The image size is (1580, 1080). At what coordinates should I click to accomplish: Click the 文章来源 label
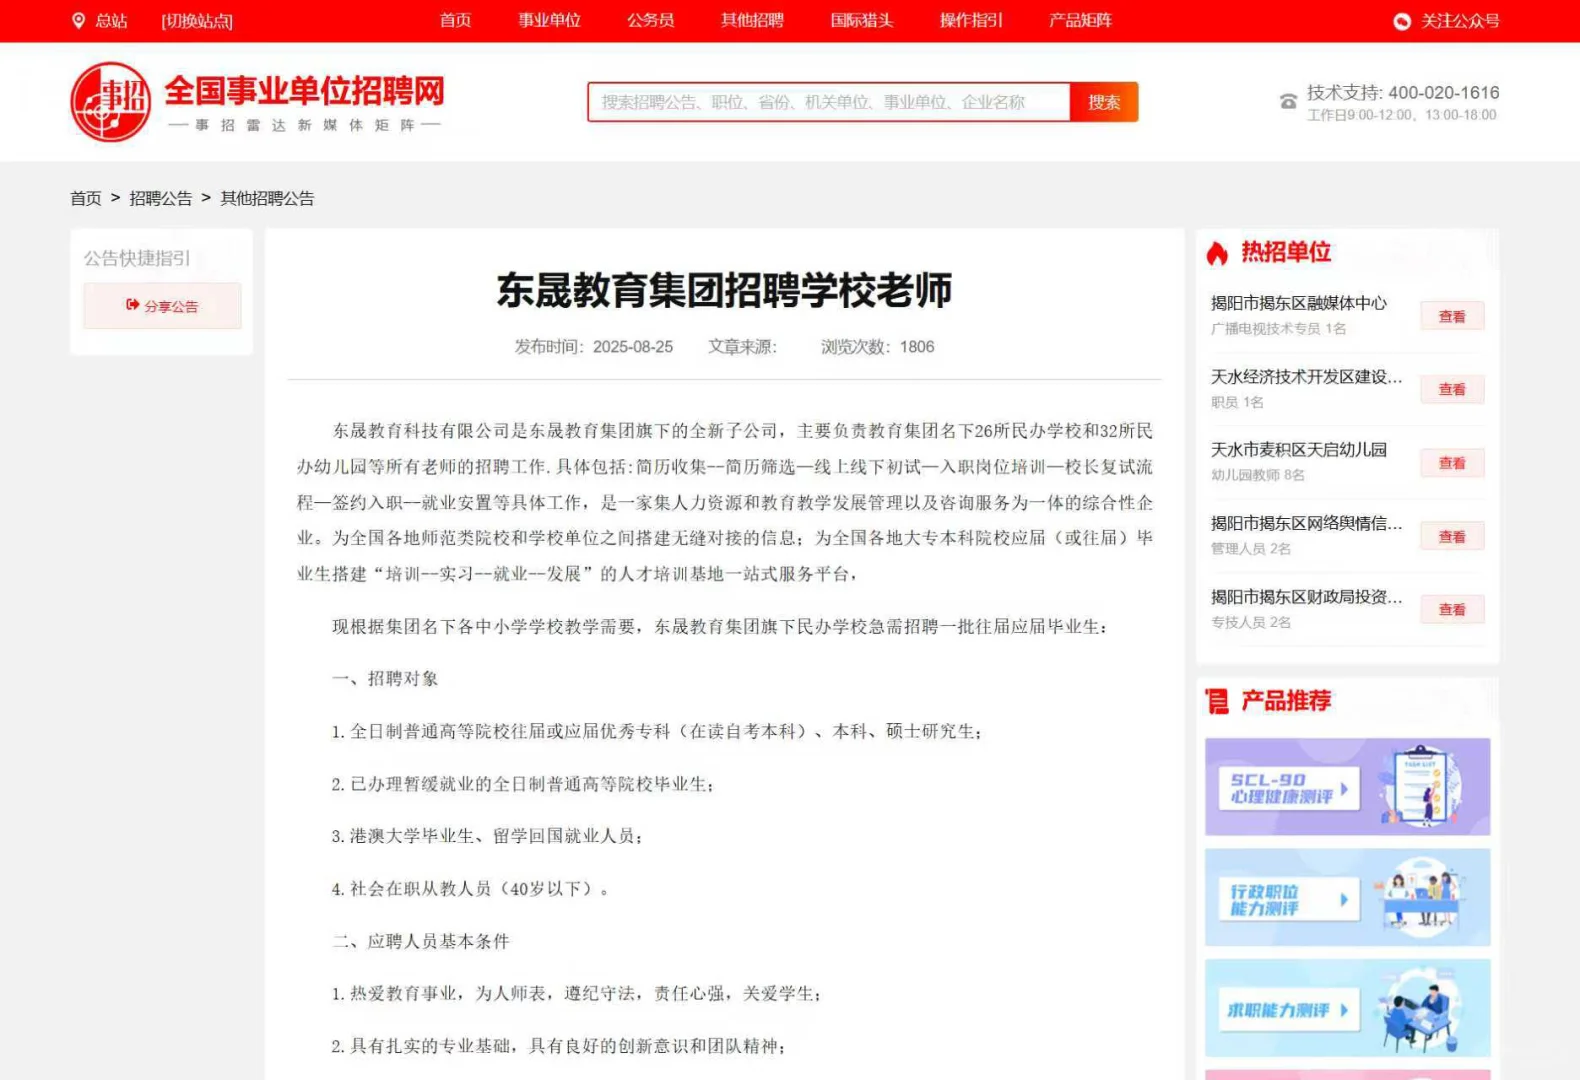[743, 347]
